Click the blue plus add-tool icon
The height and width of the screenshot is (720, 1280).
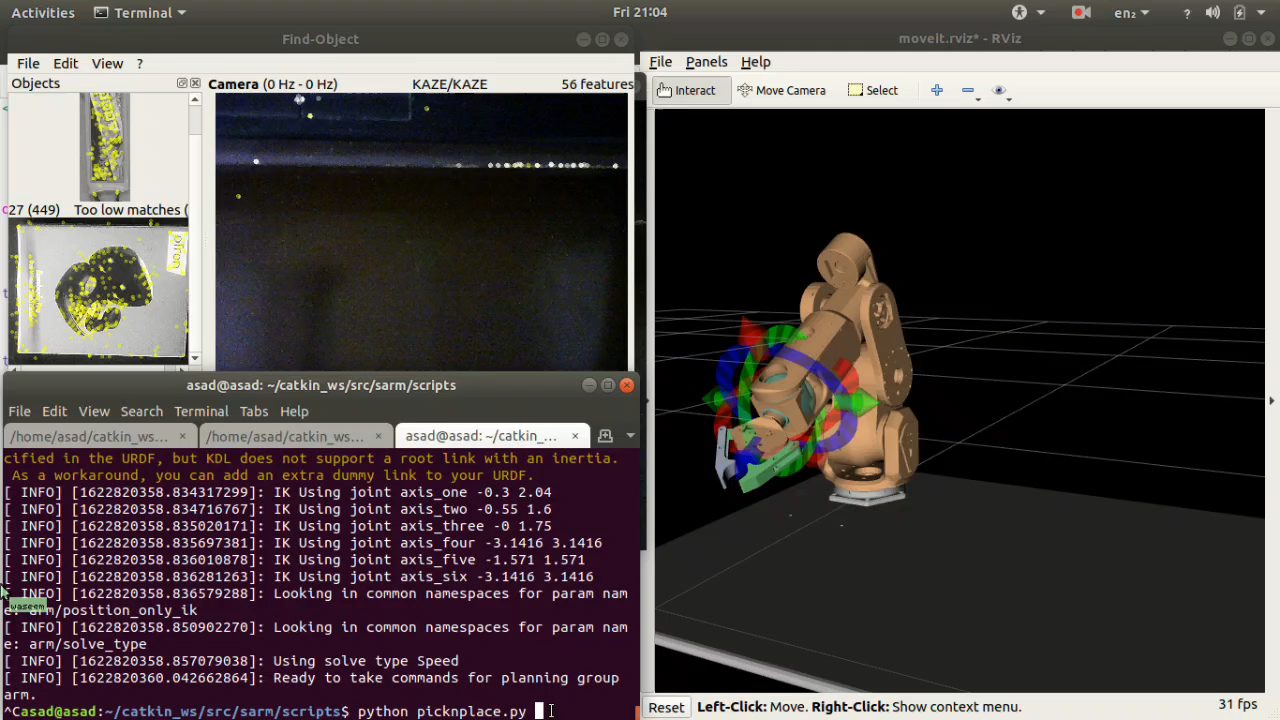coord(937,90)
